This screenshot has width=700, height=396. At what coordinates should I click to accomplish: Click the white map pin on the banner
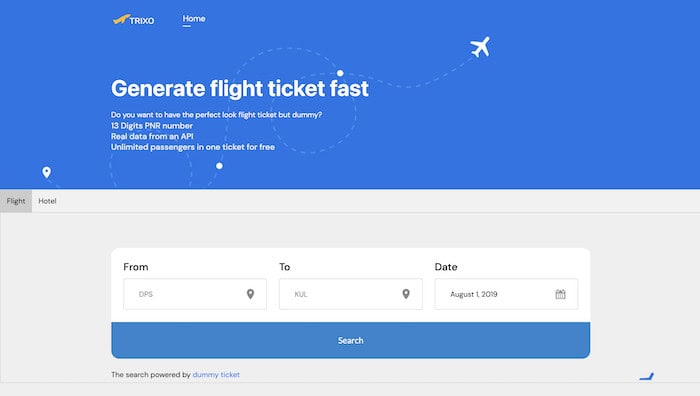[46, 172]
